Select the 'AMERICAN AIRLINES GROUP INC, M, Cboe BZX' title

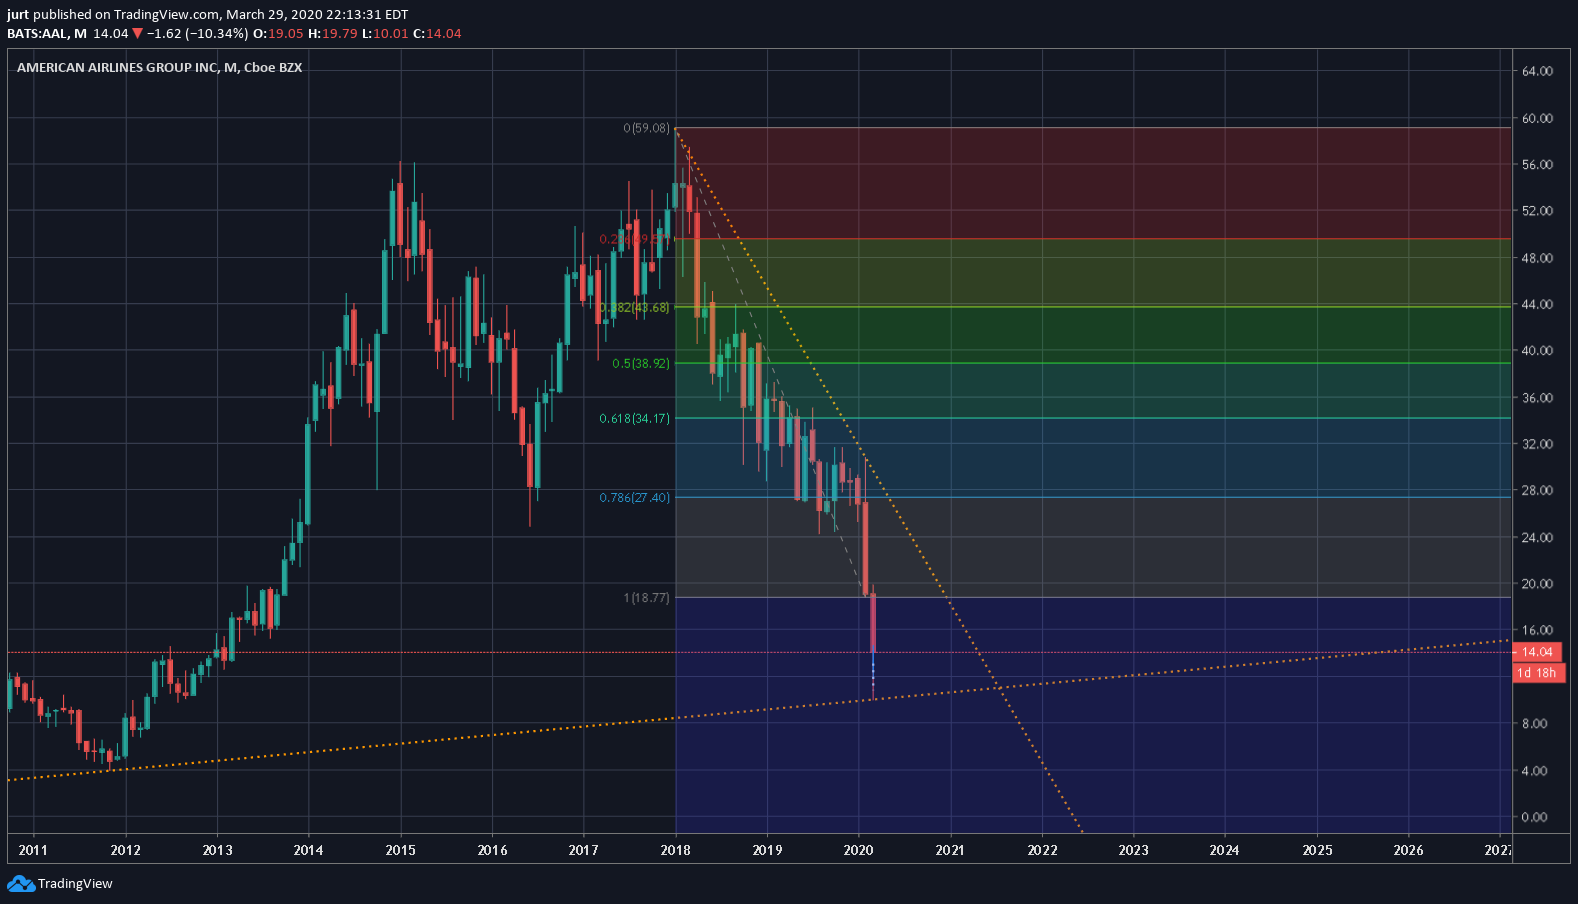160,67
